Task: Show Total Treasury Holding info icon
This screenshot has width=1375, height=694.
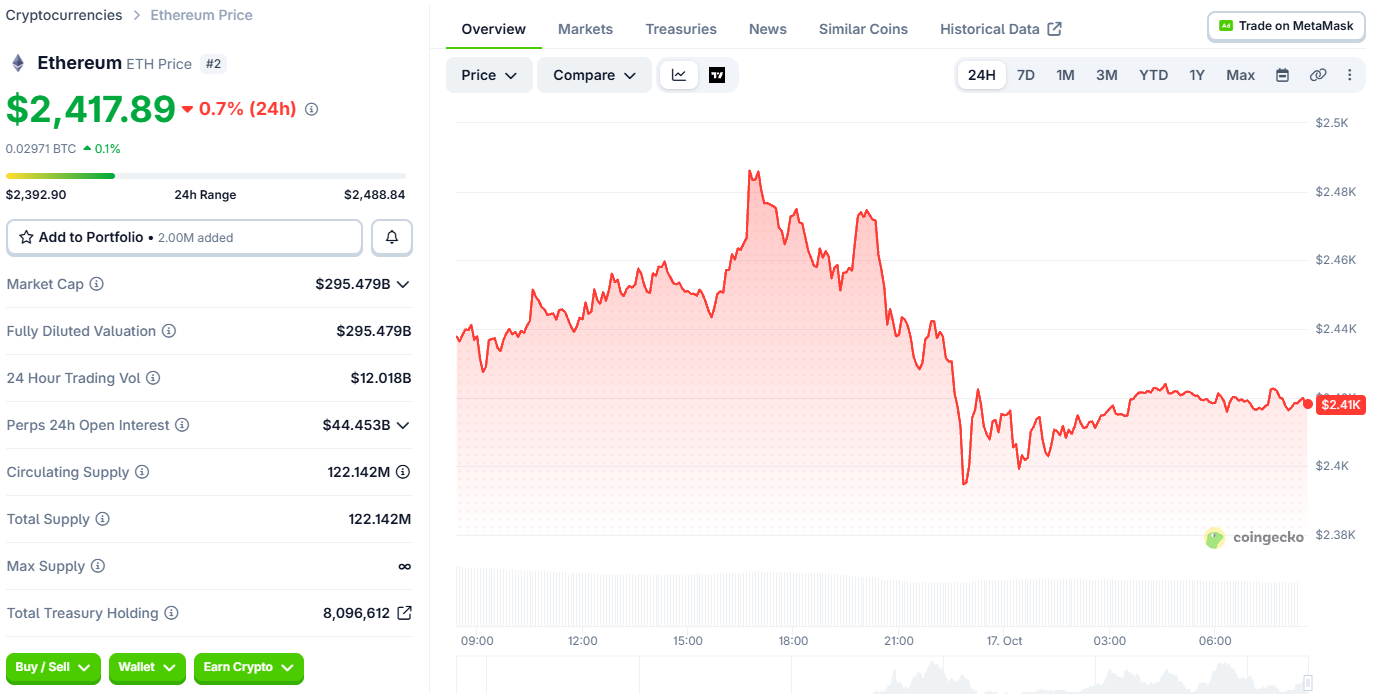Action: (171, 613)
